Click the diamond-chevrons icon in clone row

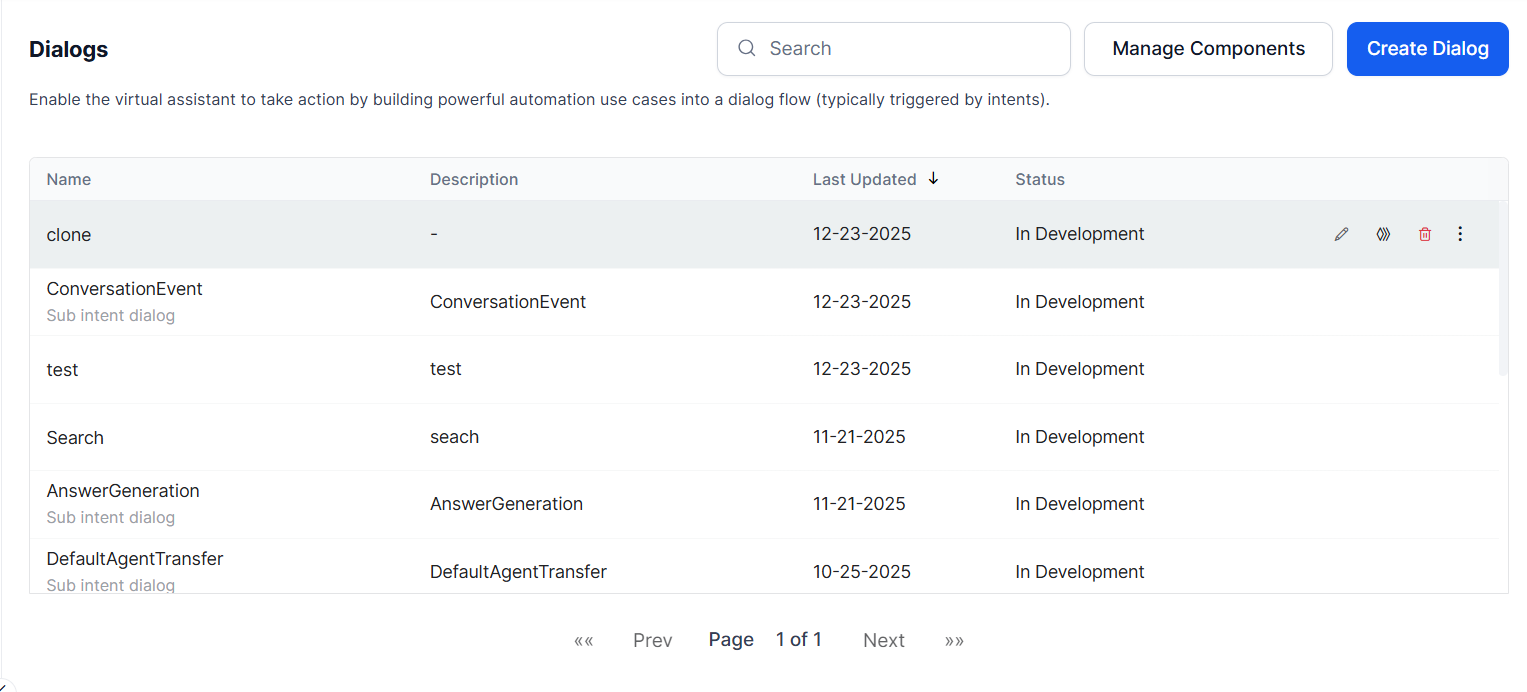tap(1383, 234)
